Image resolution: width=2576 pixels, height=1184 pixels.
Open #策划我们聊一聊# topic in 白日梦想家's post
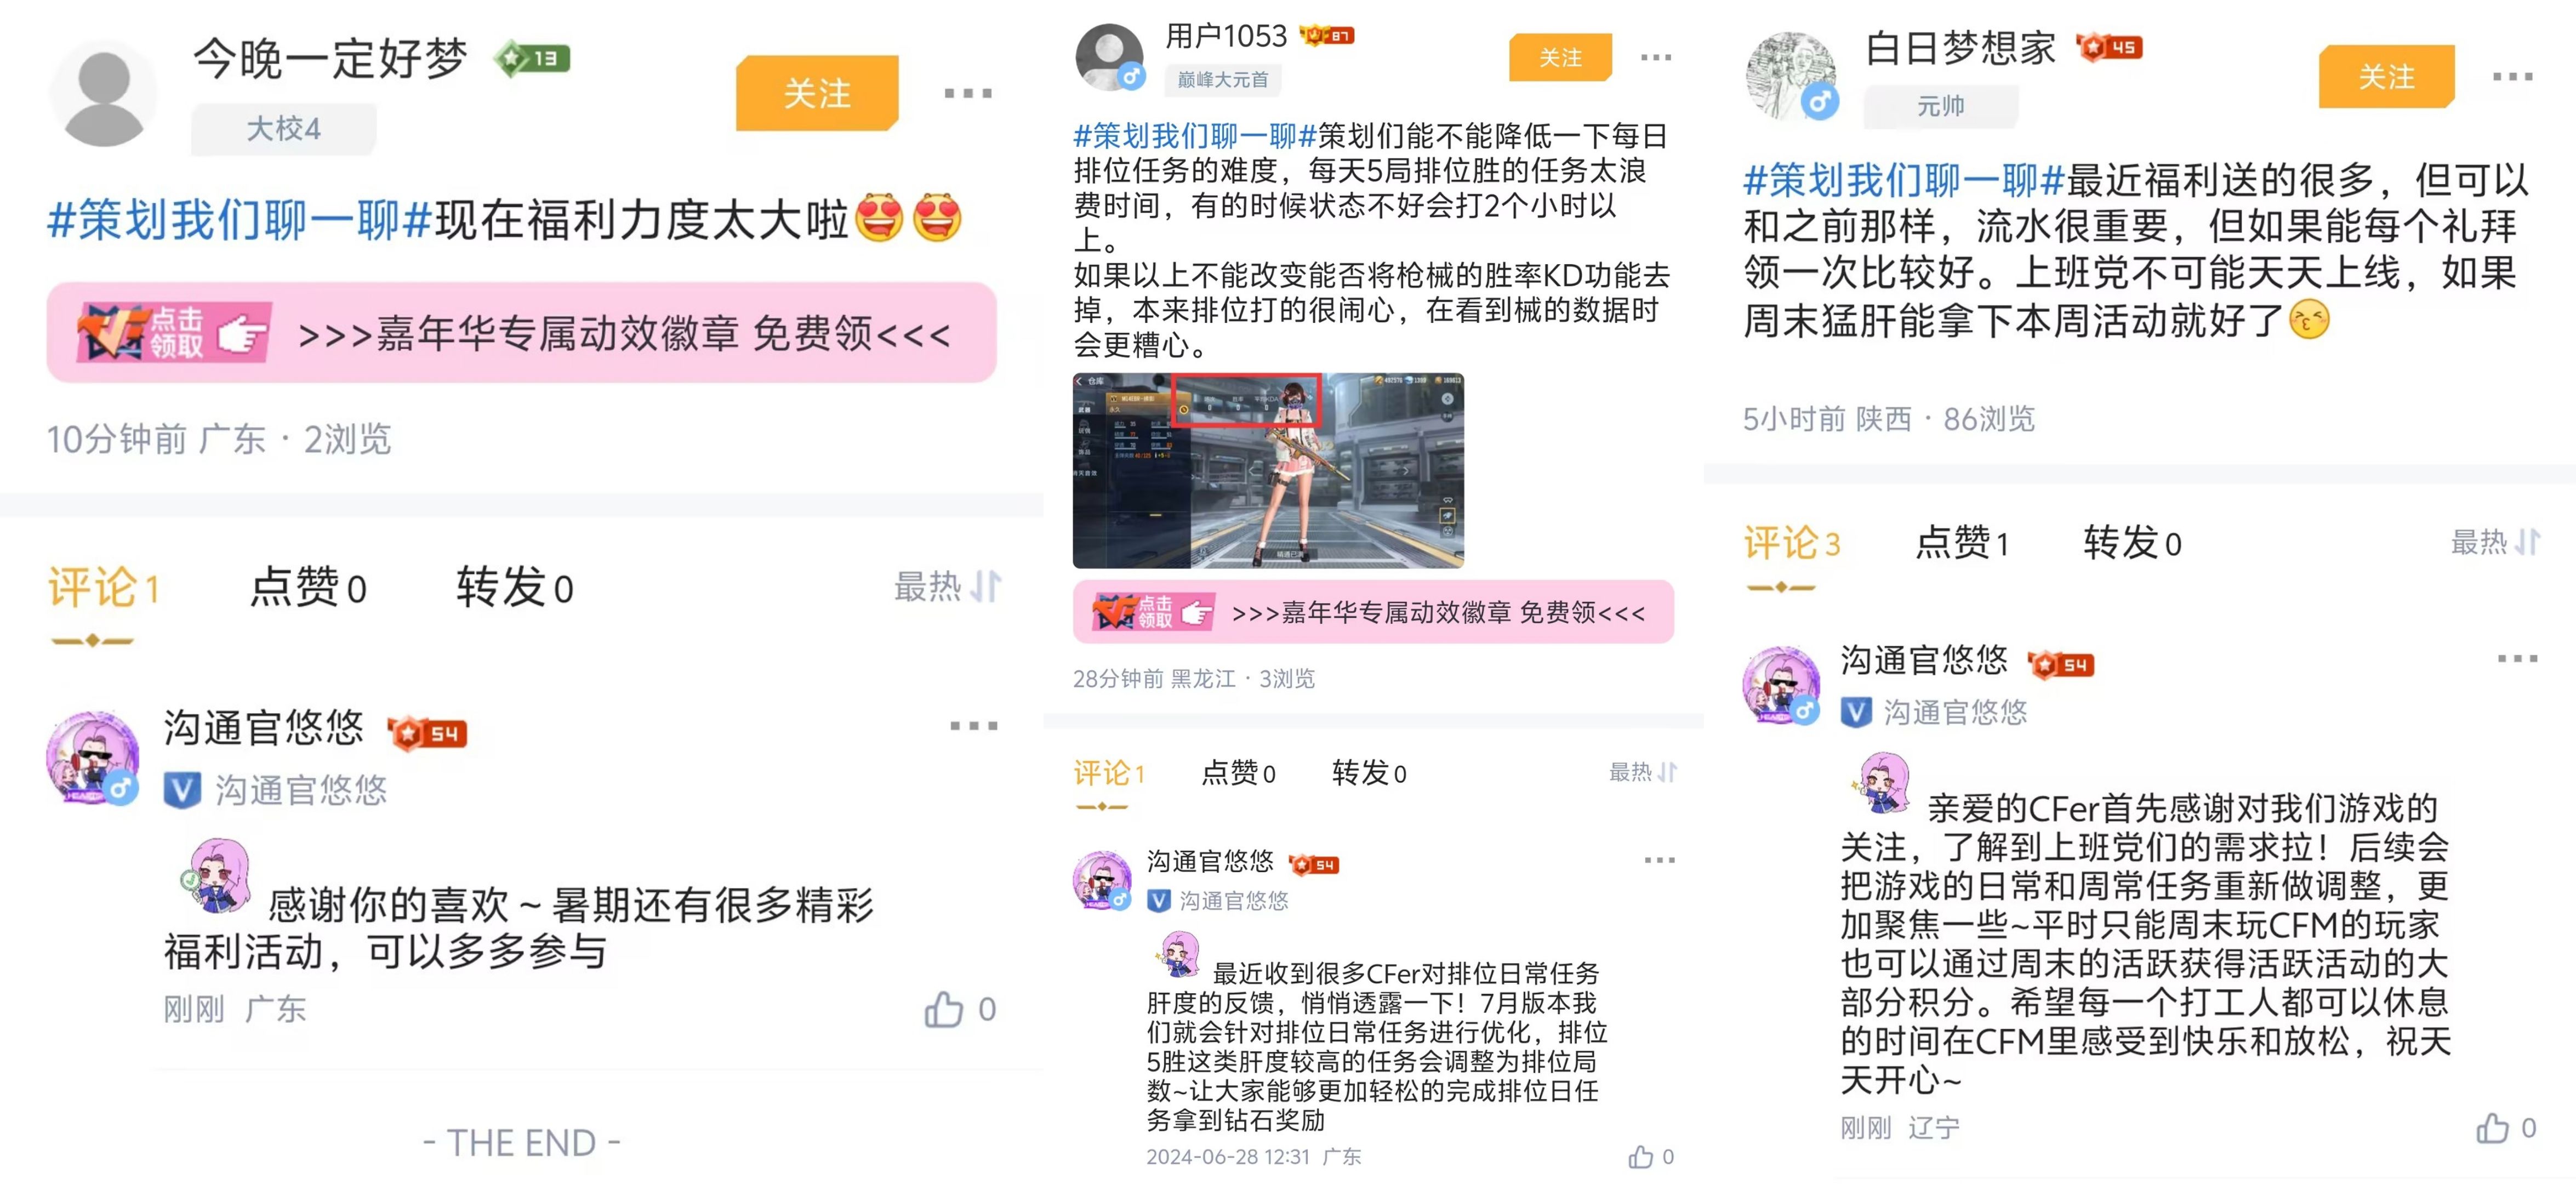click(x=1904, y=181)
